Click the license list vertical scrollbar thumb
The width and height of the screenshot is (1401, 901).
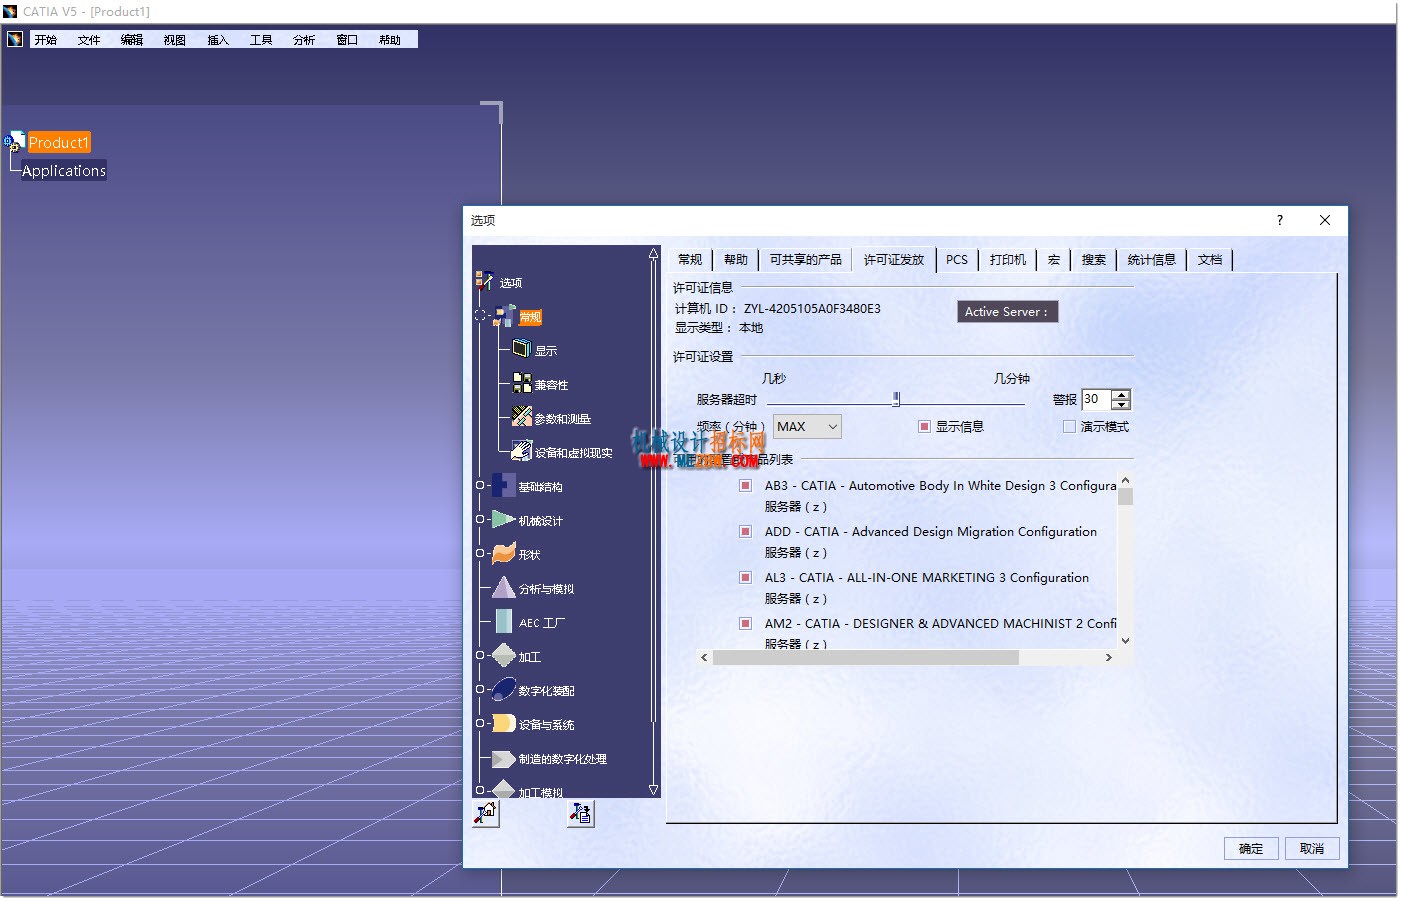point(1125,497)
